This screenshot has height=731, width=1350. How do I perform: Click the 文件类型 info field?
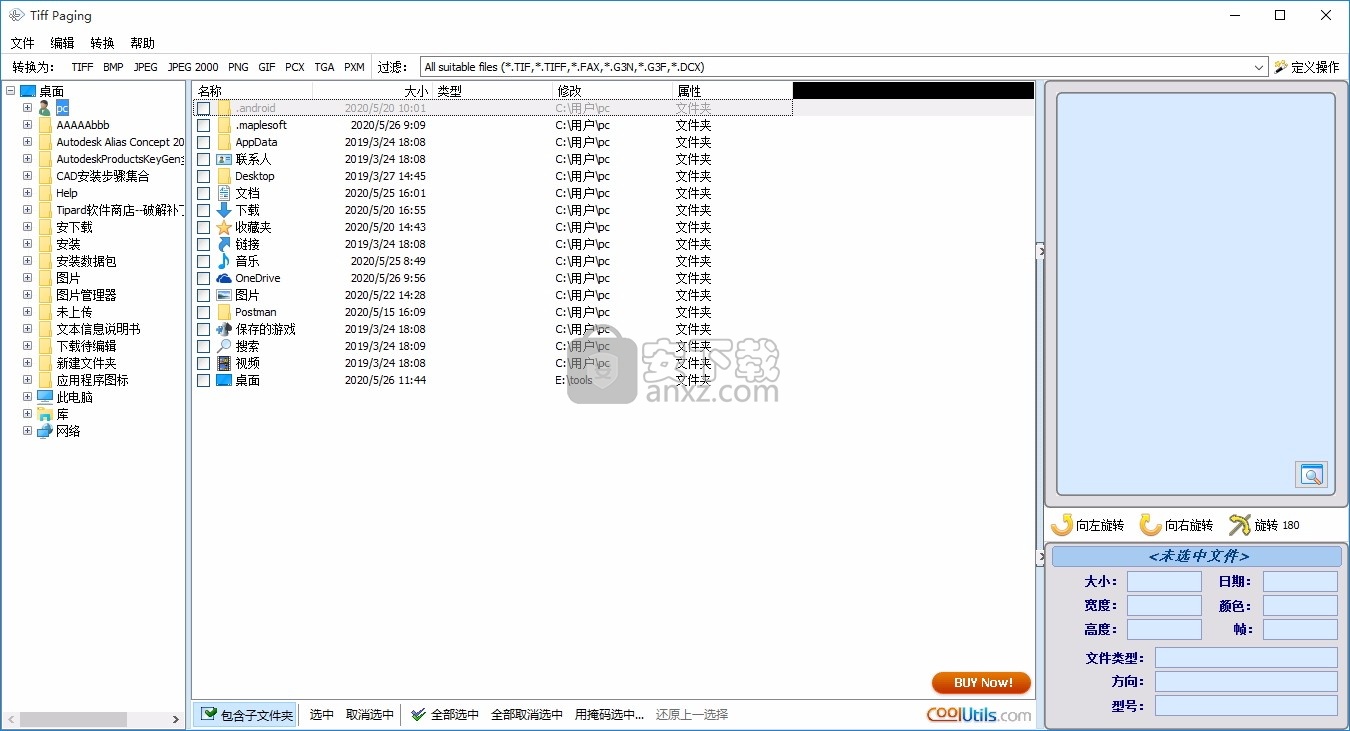[1246, 657]
